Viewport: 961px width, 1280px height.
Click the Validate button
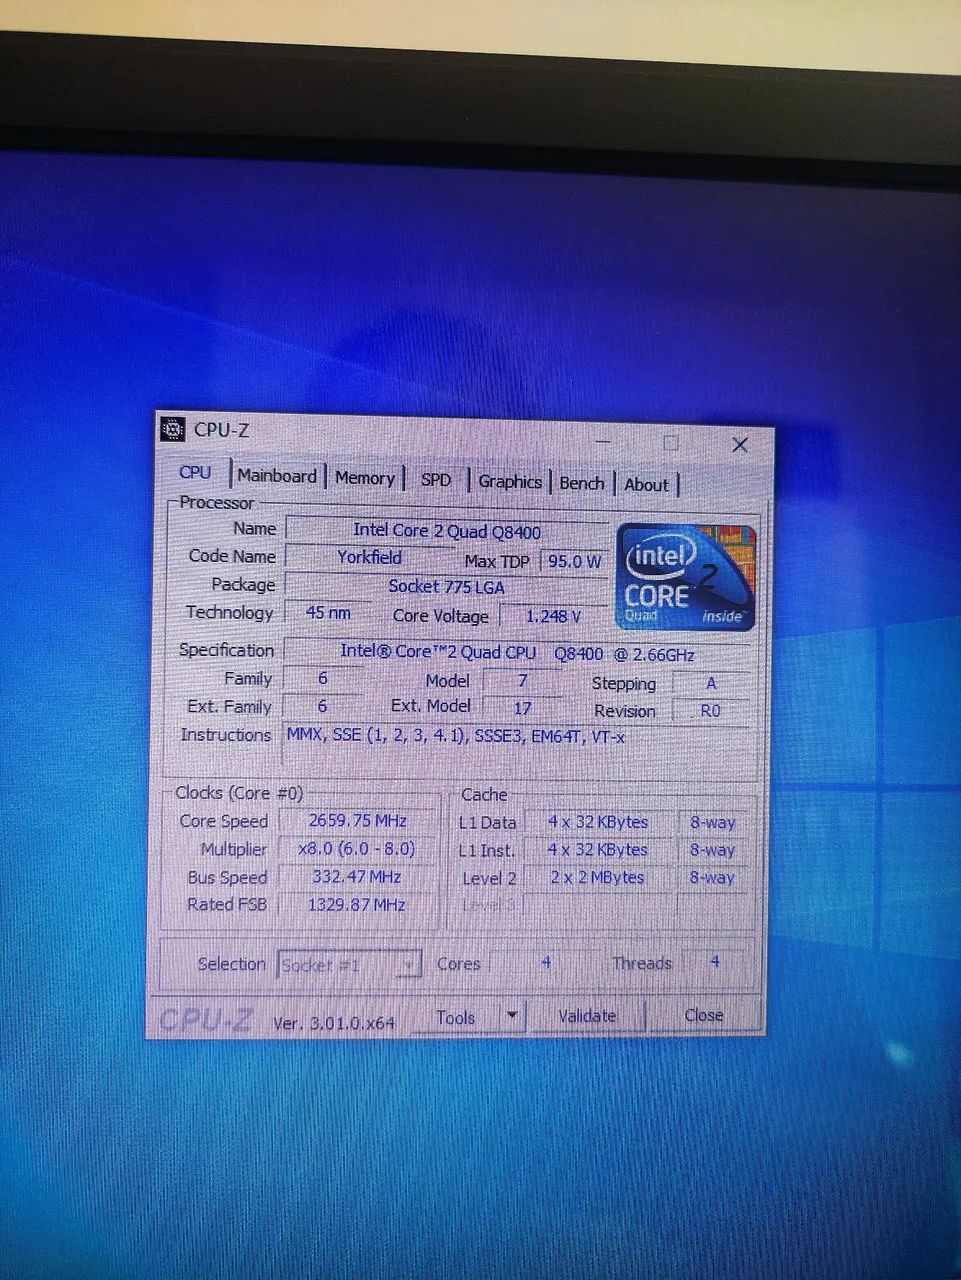tap(587, 1016)
